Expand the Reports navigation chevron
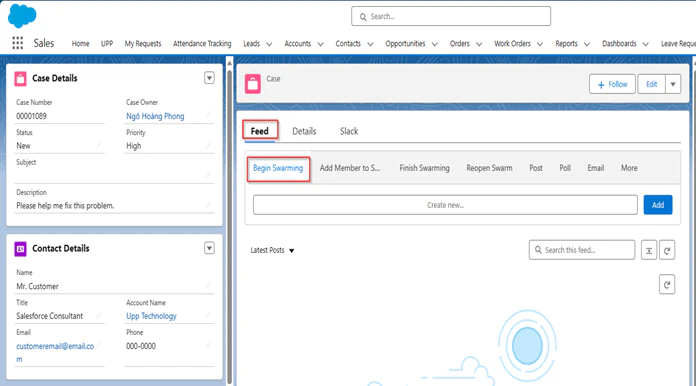The width and height of the screenshot is (696, 386). (587, 44)
